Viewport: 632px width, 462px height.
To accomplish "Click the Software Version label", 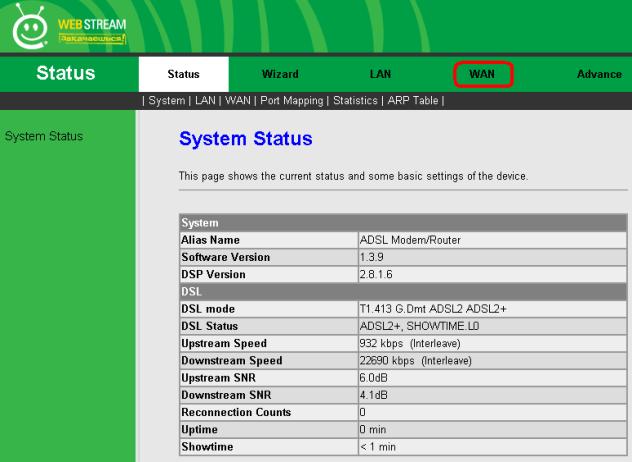I will pyautogui.click(x=225, y=257).
